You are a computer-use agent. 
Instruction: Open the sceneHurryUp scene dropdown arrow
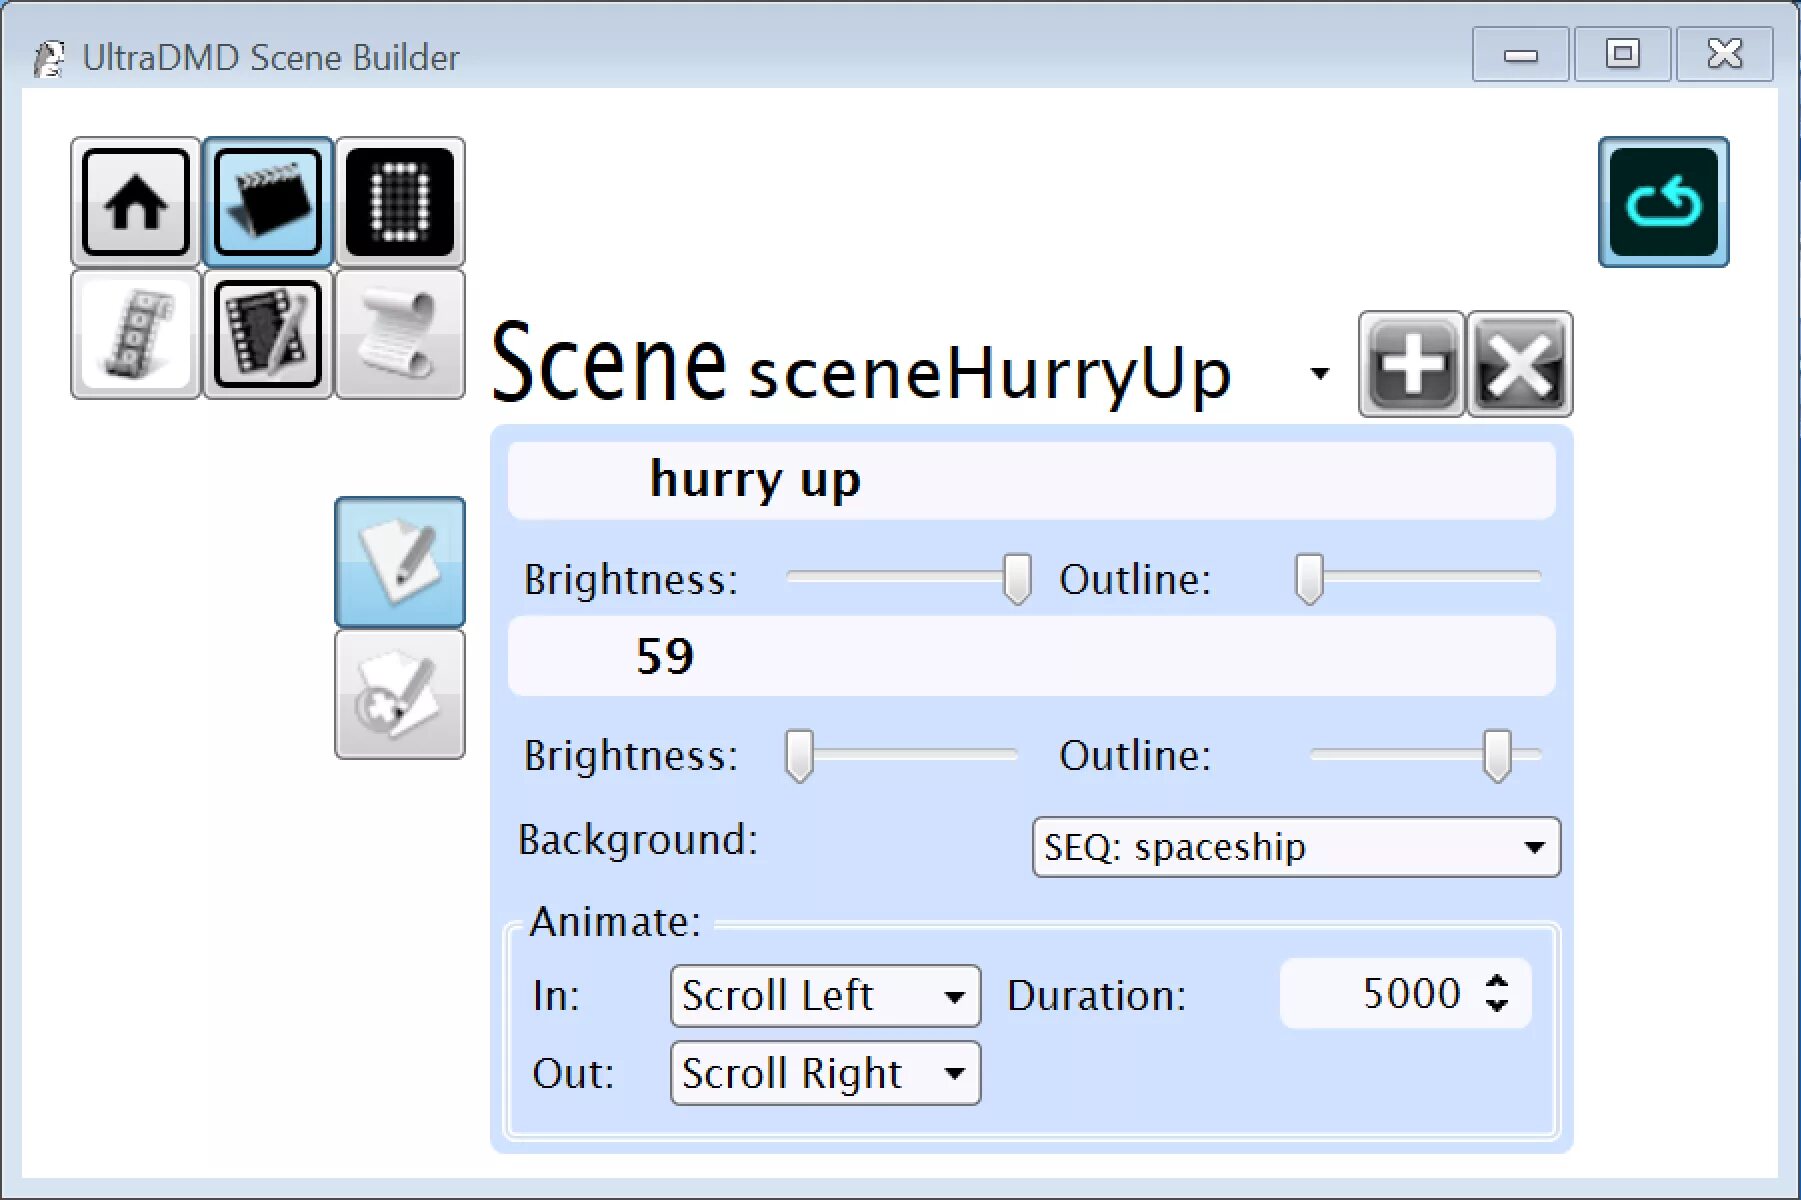[x=1320, y=373]
